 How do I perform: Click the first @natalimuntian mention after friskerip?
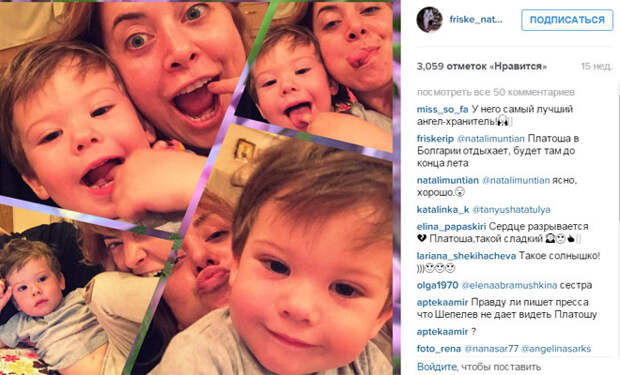pos(491,139)
